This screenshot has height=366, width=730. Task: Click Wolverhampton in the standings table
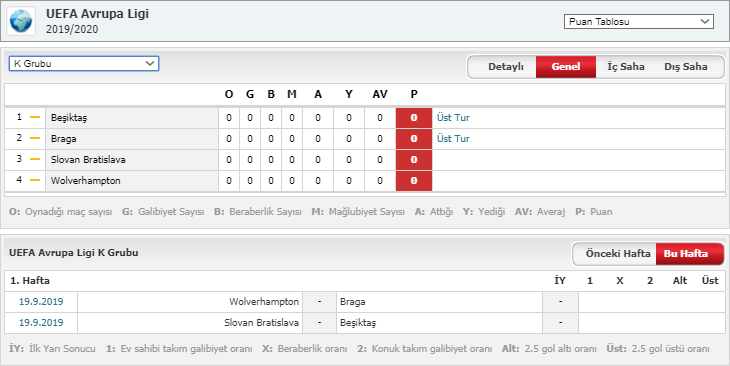pyautogui.click(x=86, y=181)
